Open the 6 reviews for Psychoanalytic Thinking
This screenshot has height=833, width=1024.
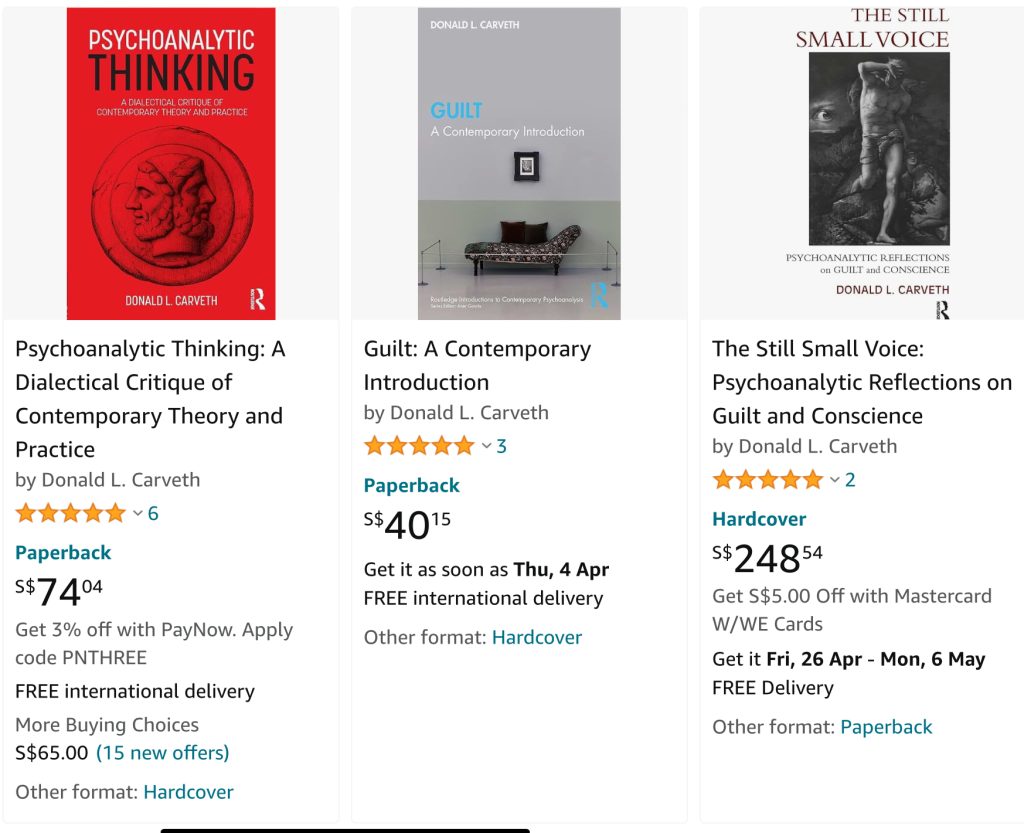pyautogui.click(x=153, y=514)
